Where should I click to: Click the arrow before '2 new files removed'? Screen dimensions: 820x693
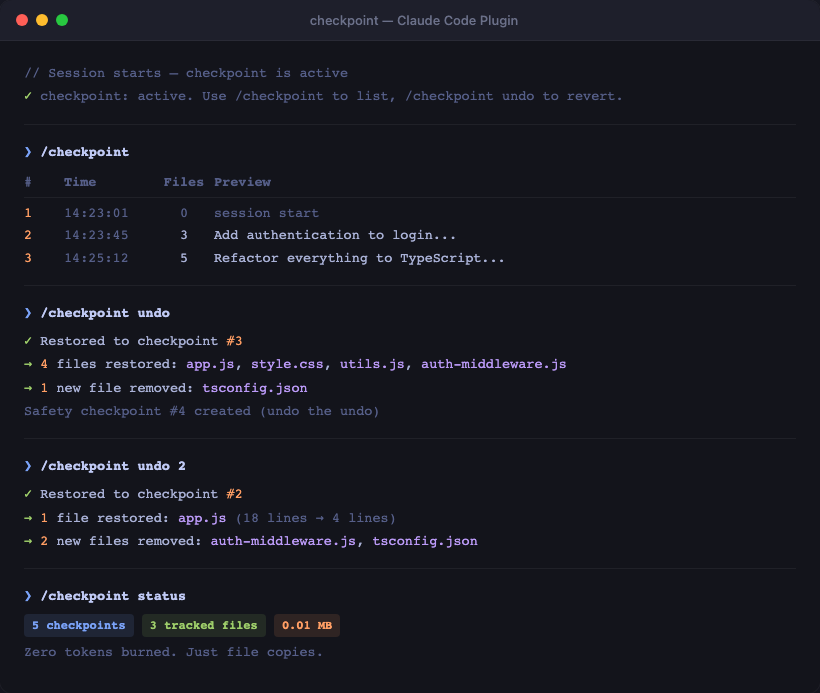(x=28, y=541)
